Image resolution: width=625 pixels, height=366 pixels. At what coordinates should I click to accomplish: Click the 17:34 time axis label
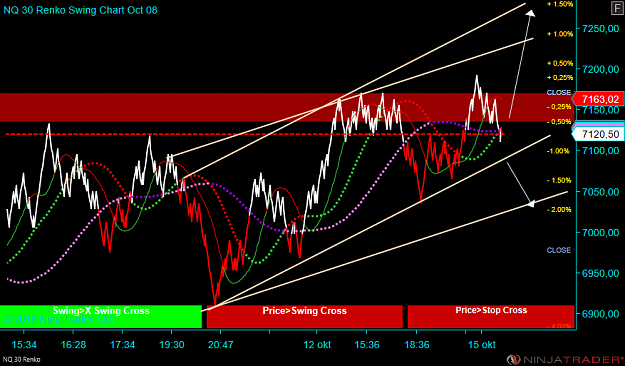122,344
